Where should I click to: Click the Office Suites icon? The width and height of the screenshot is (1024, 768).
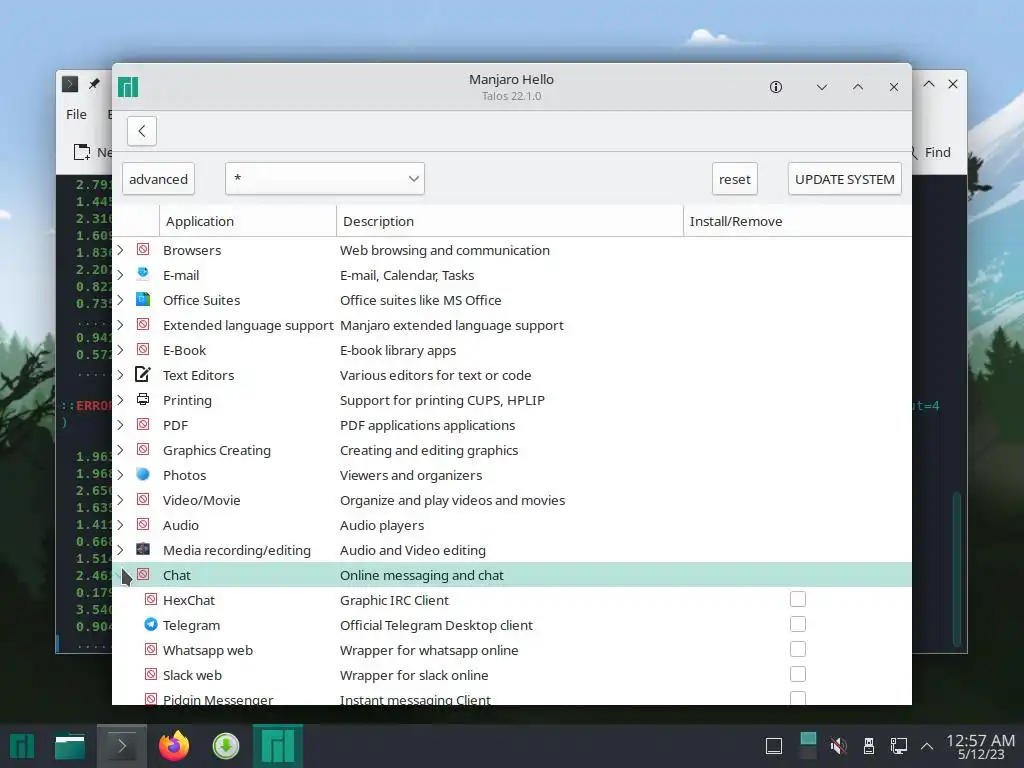pyautogui.click(x=143, y=300)
